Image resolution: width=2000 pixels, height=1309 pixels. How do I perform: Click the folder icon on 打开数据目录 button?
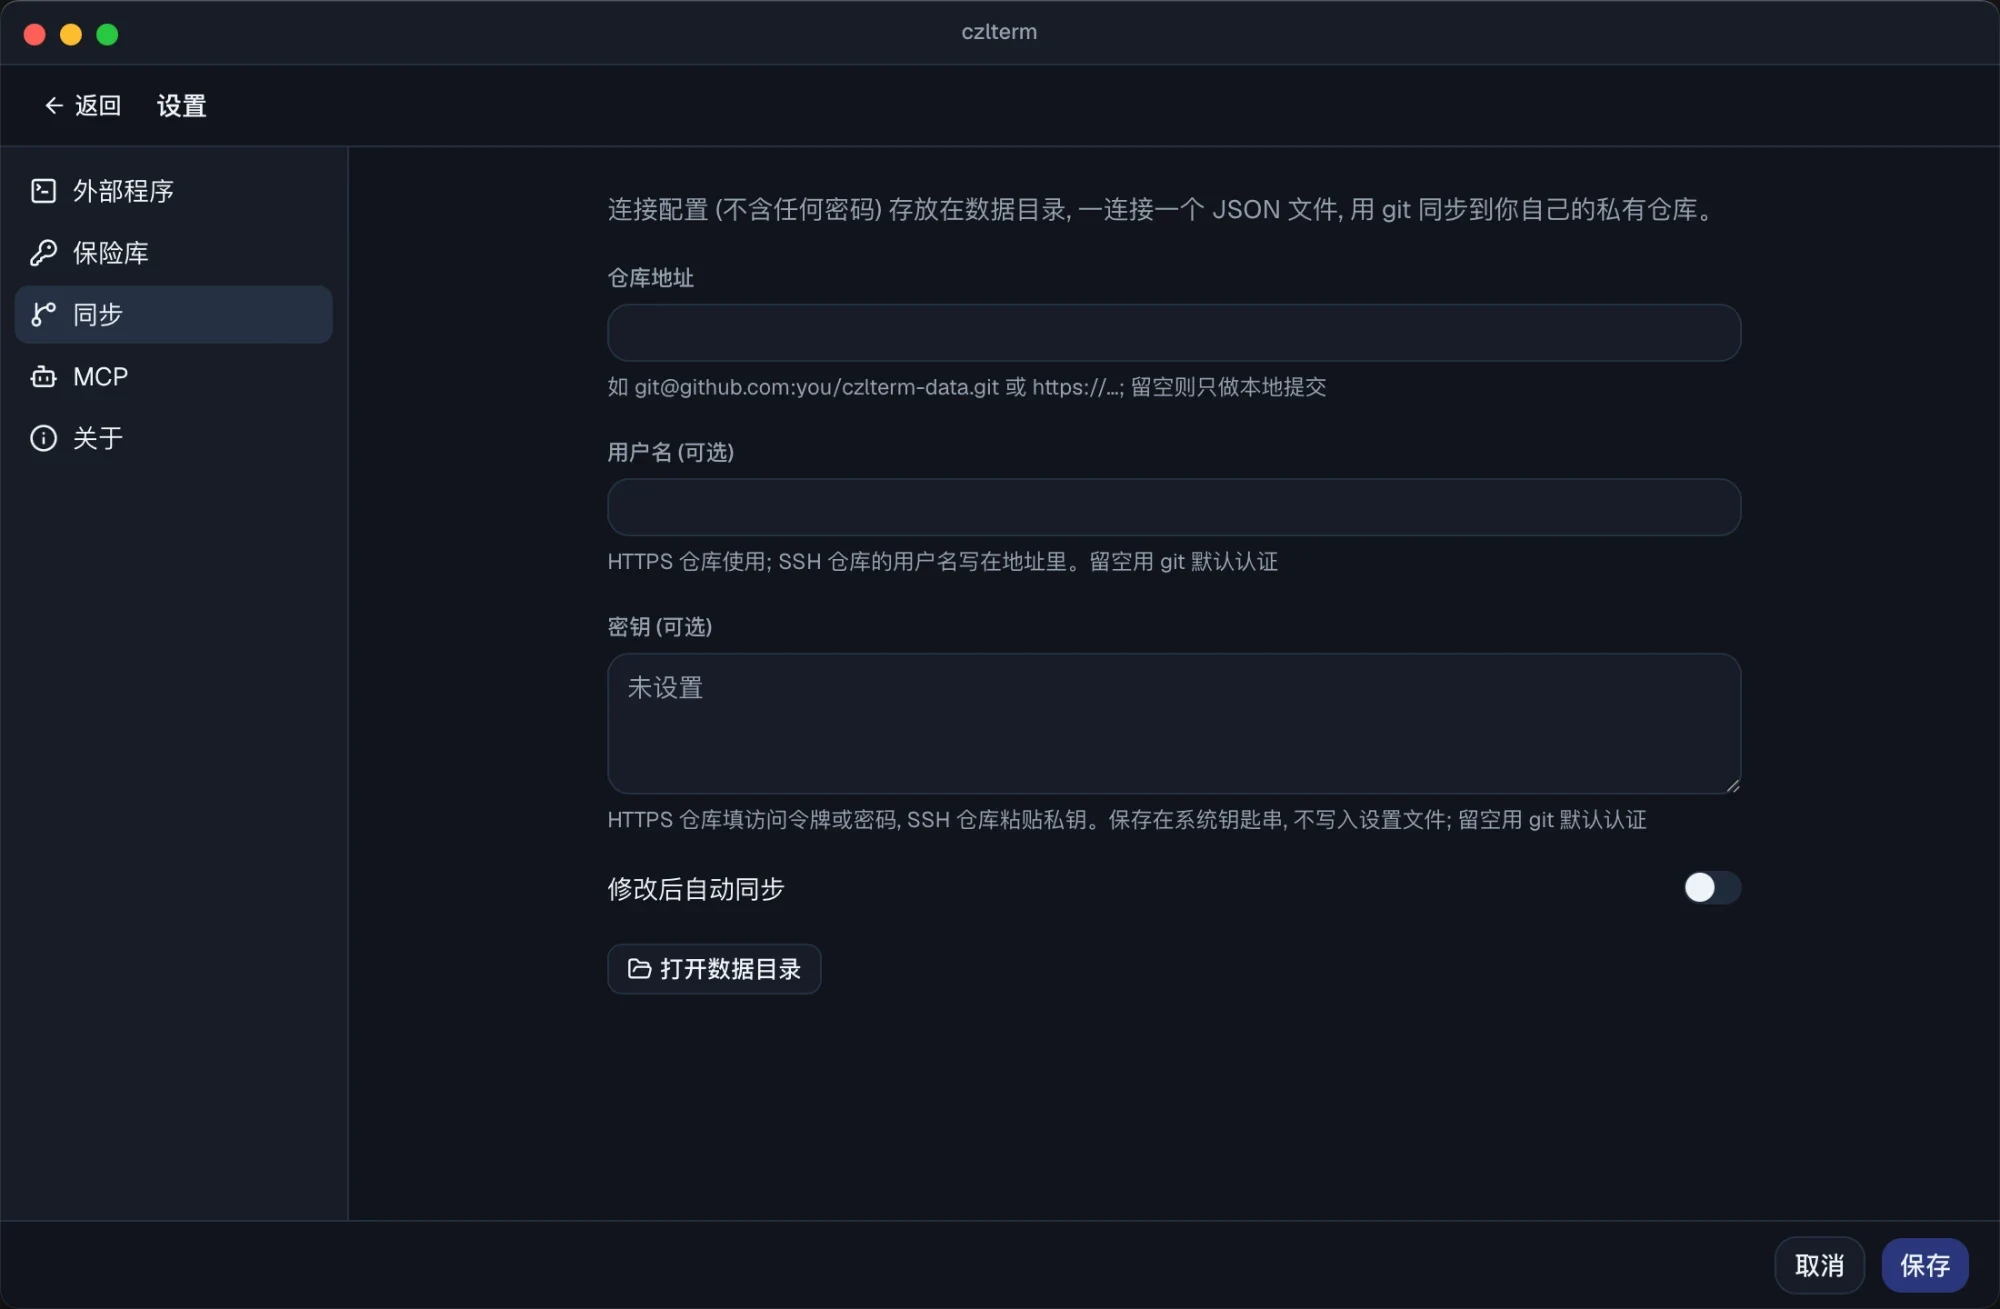point(639,968)
